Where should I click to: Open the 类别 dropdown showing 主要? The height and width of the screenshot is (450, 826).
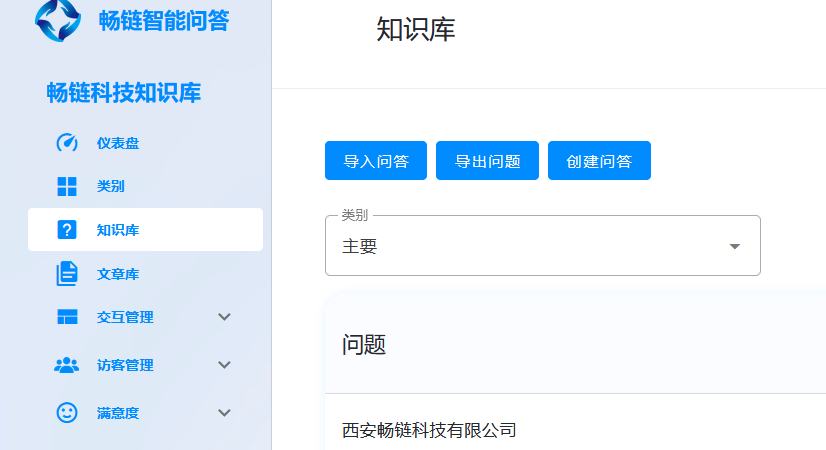pos(542,246)
